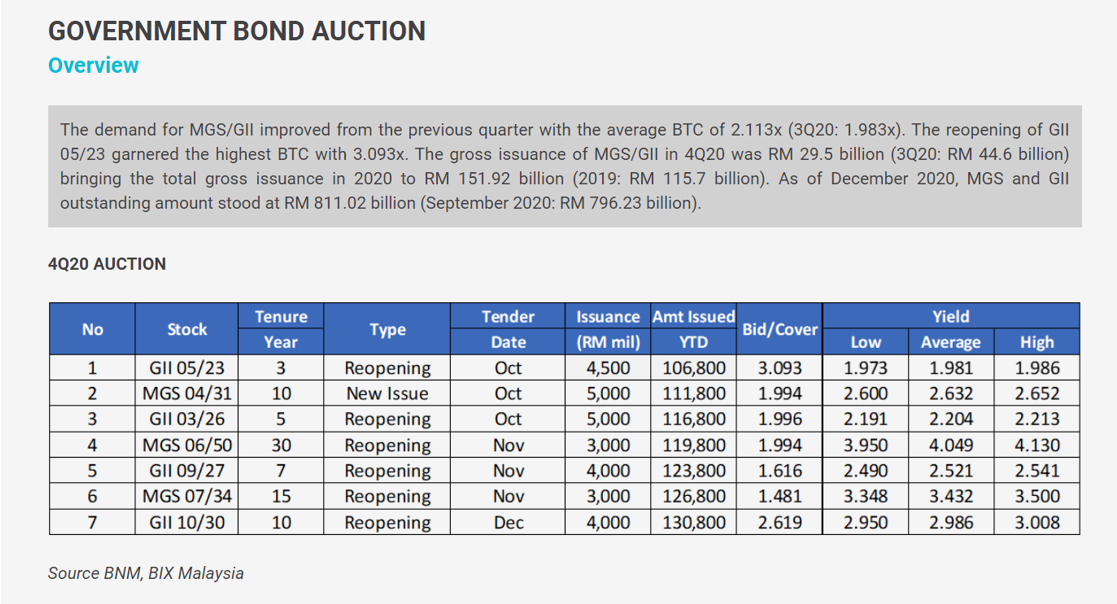This screenshot has height=604, width=1117.
Task: Select the Dec tender date cell
Action: click(508, 522)
